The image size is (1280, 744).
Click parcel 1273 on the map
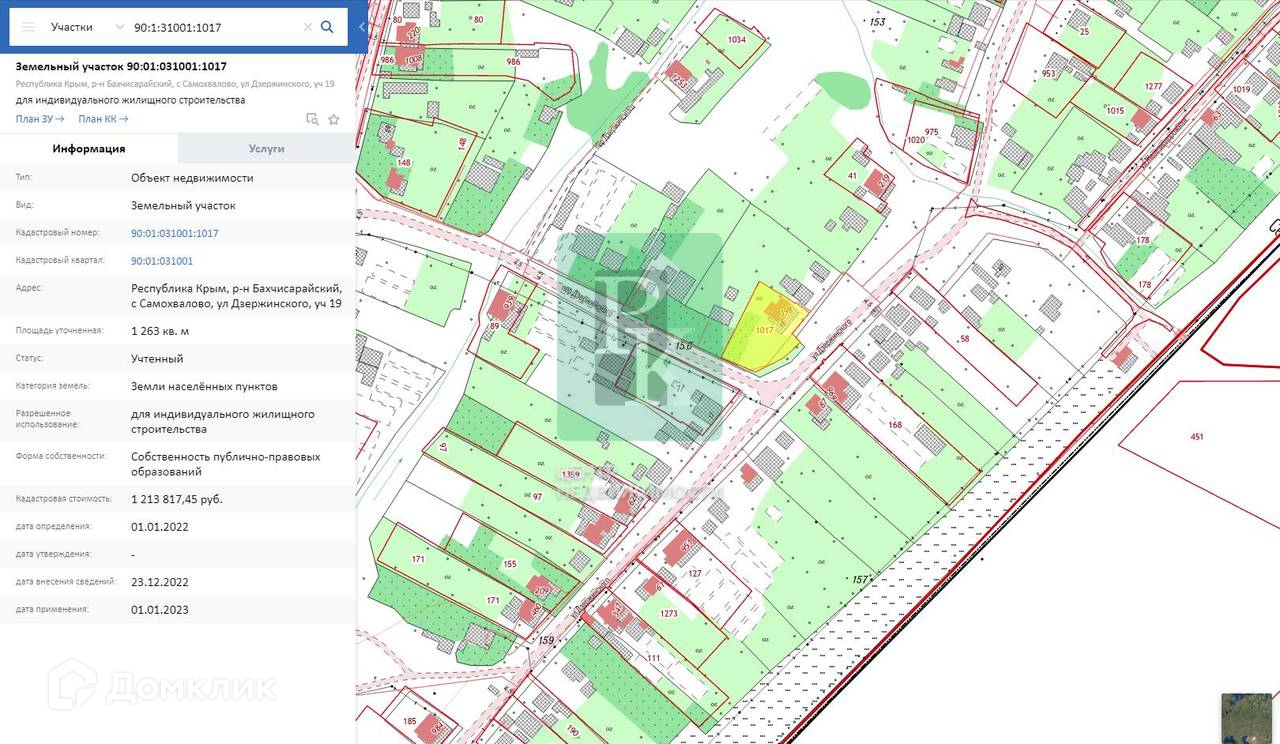pos(670,613)
